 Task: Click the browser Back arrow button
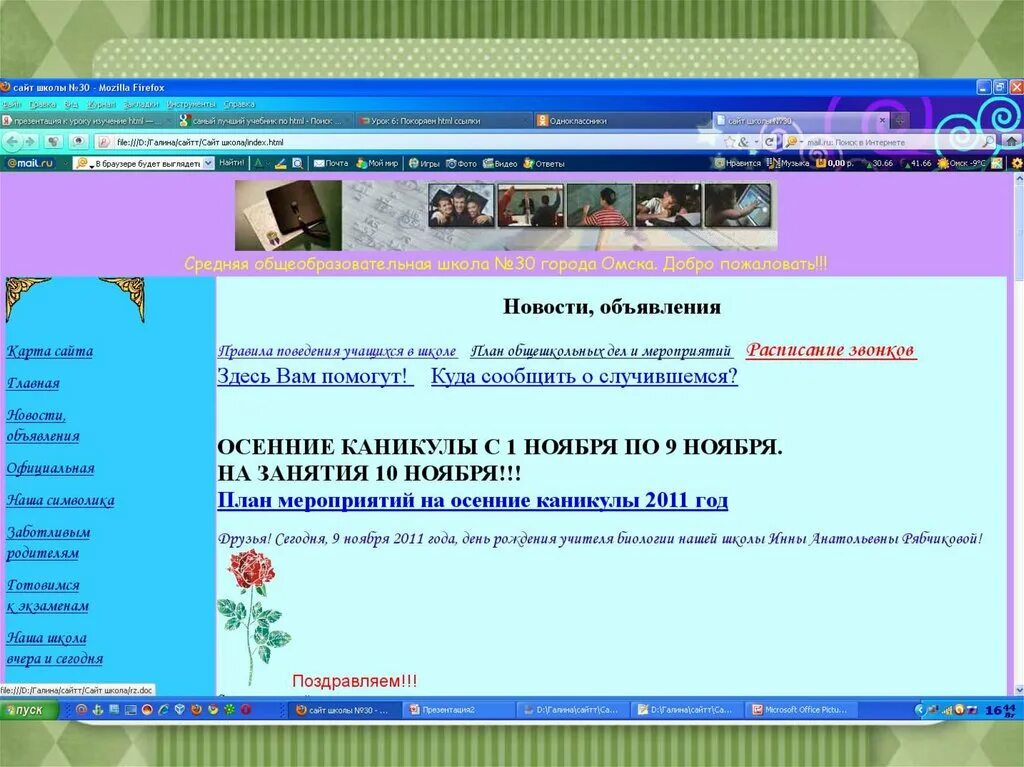coord(12,141)
